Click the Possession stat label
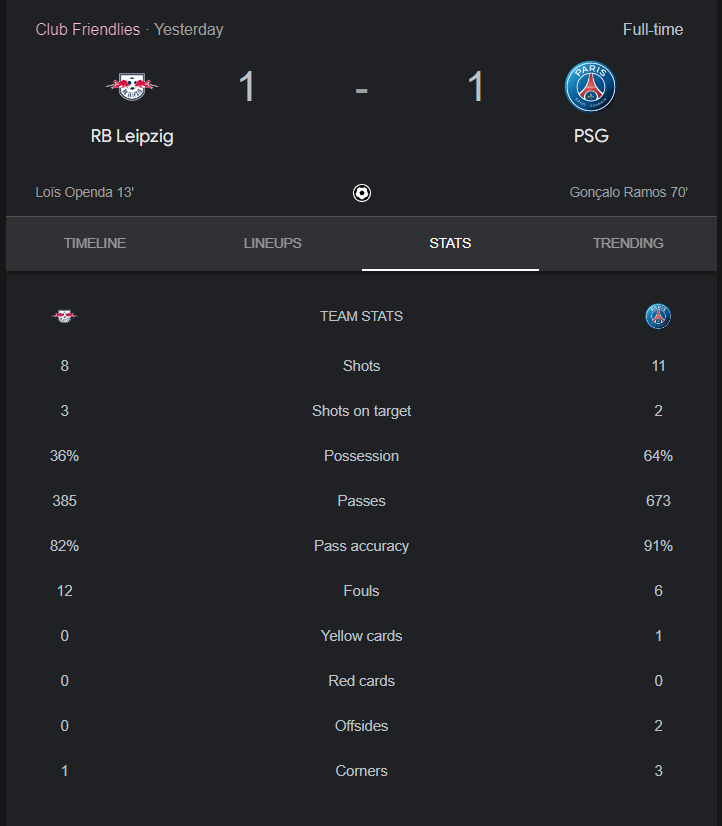The width and height of the screenshot is (722, 826). click(x=361, y=456)
